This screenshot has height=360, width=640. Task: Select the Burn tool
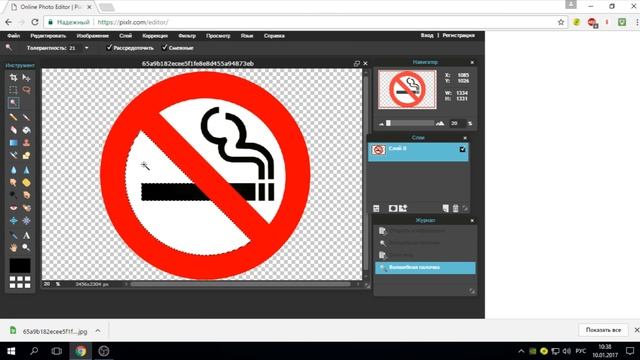27,195
